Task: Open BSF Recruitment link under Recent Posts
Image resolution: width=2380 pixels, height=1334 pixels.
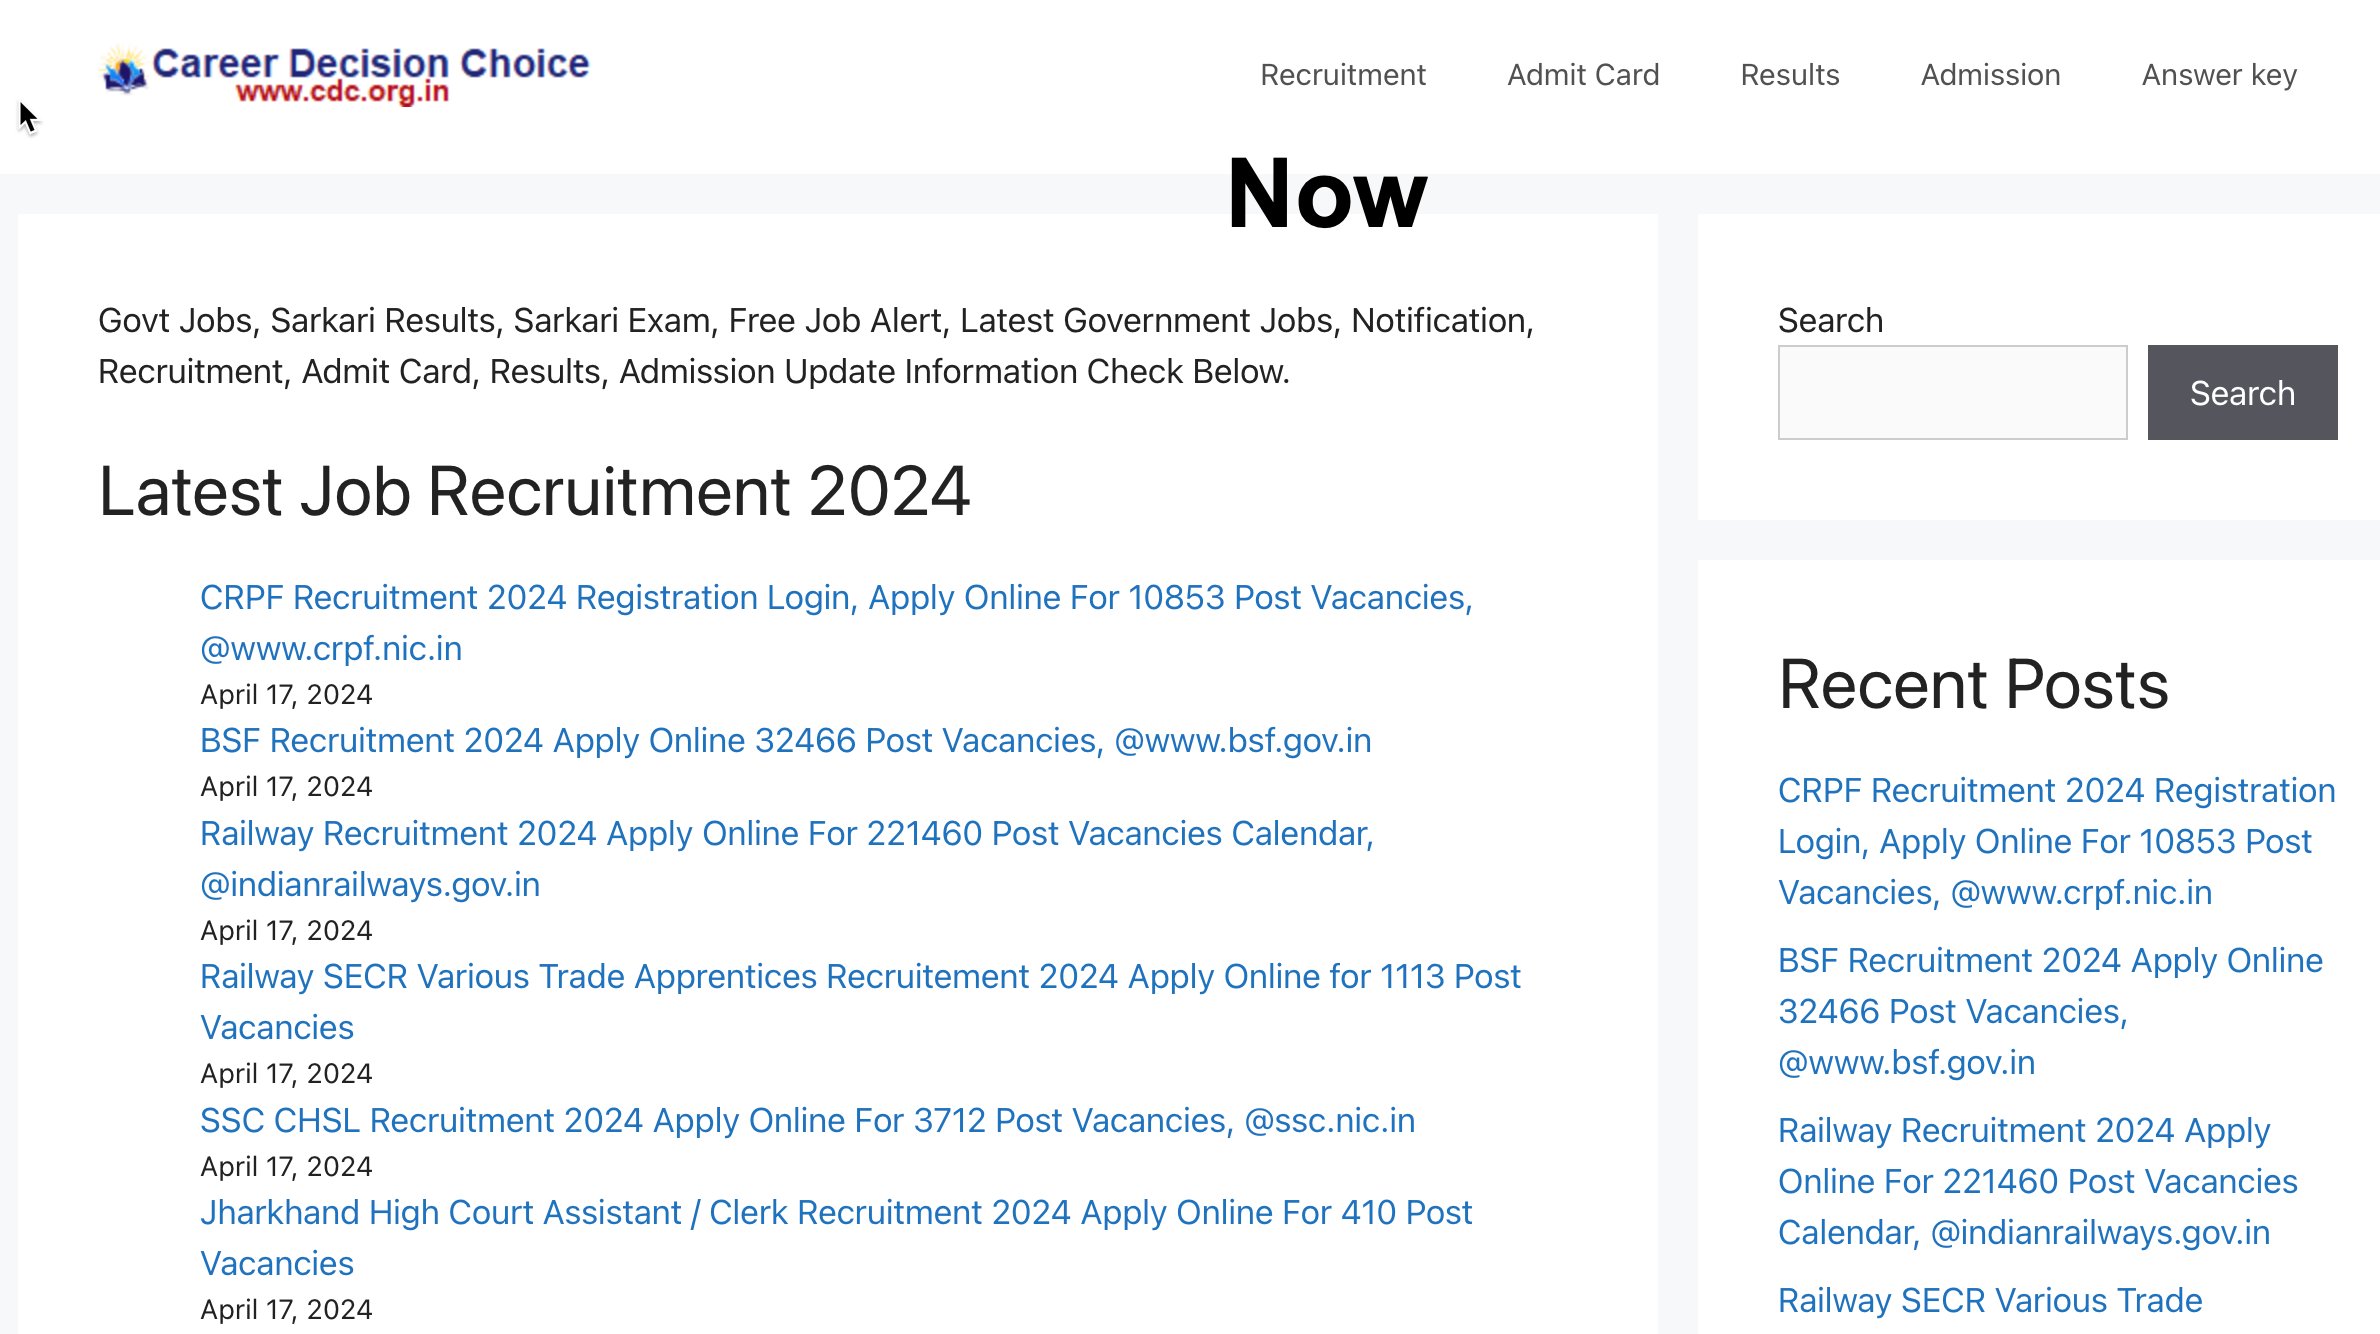Action: (x=2050, y=1011)
